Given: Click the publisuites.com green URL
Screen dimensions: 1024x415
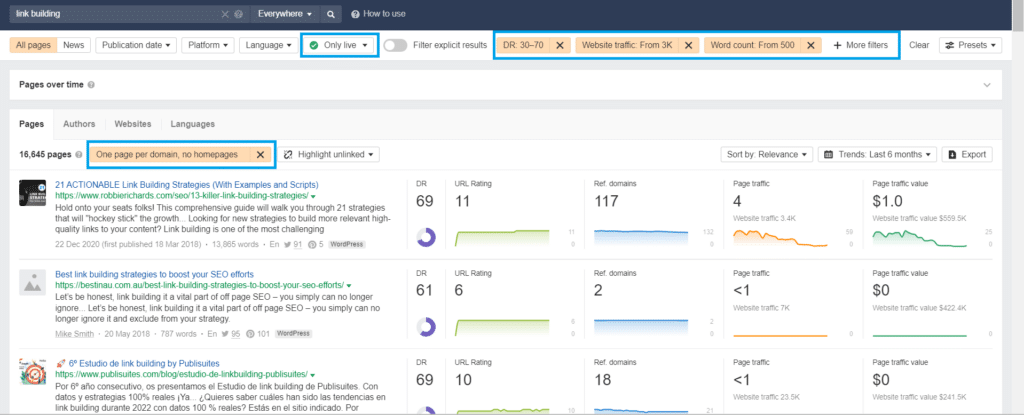Looking at the screenshot, I should (182, 374).
